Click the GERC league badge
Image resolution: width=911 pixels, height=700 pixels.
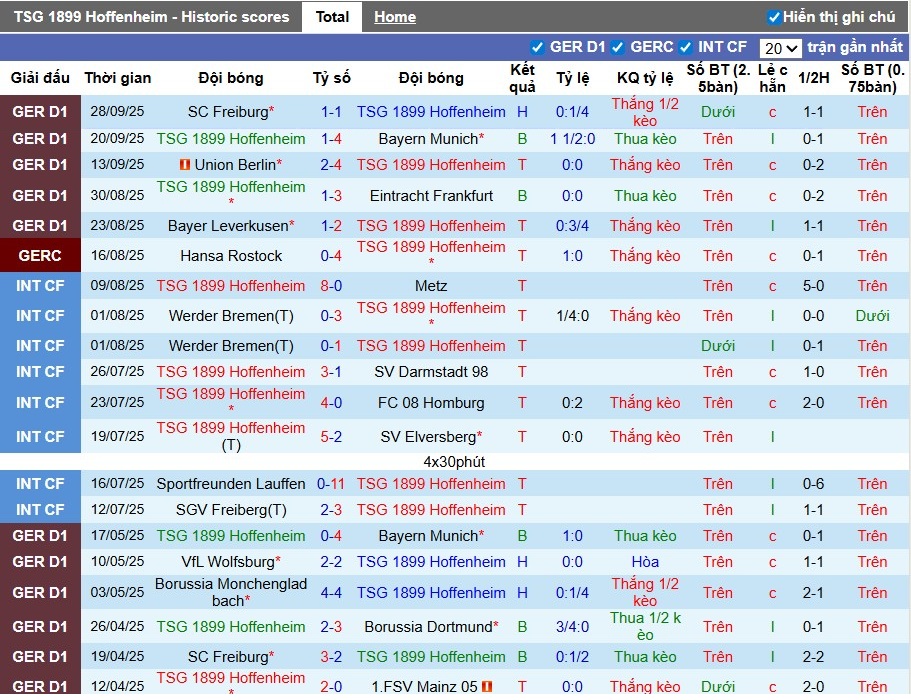pos(40,256)
